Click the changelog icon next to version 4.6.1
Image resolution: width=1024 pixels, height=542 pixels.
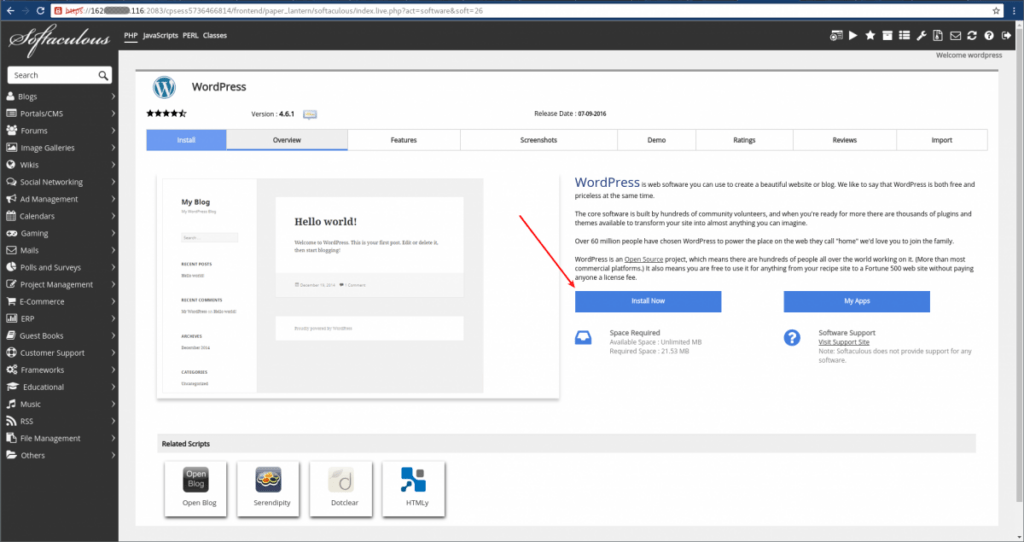point(310,114)
